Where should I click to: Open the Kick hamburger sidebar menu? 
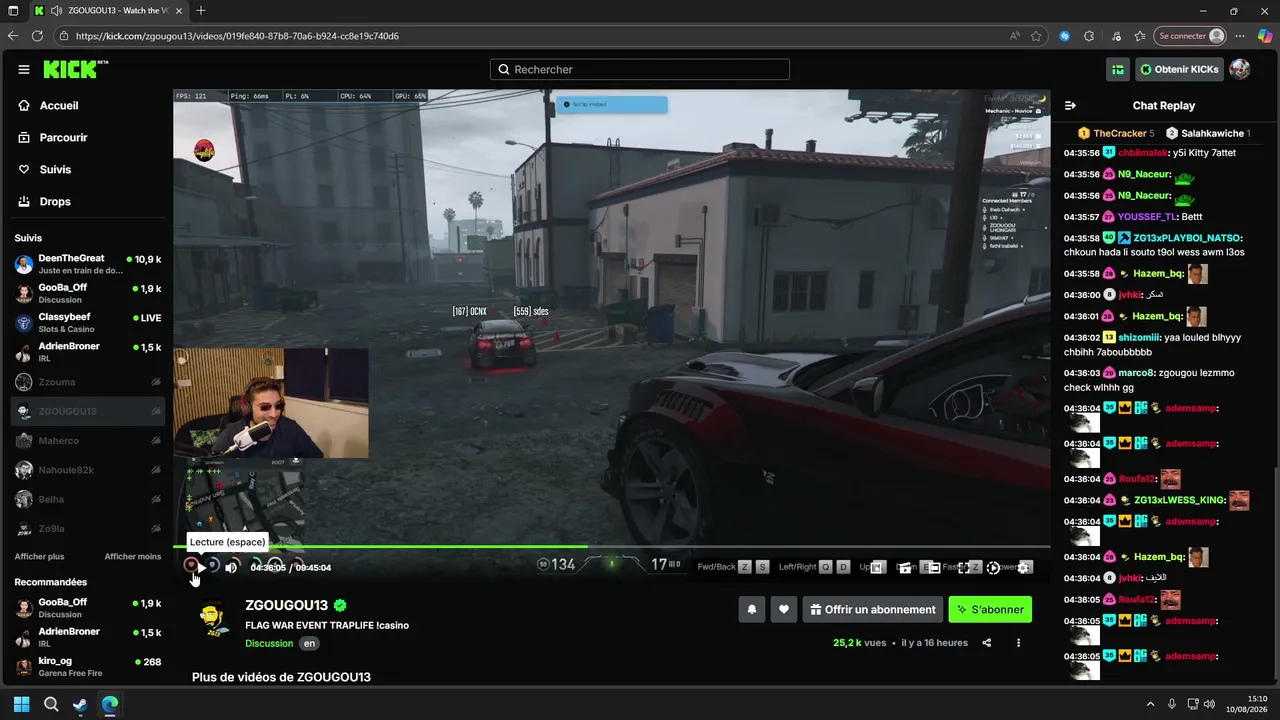point(24,70)
